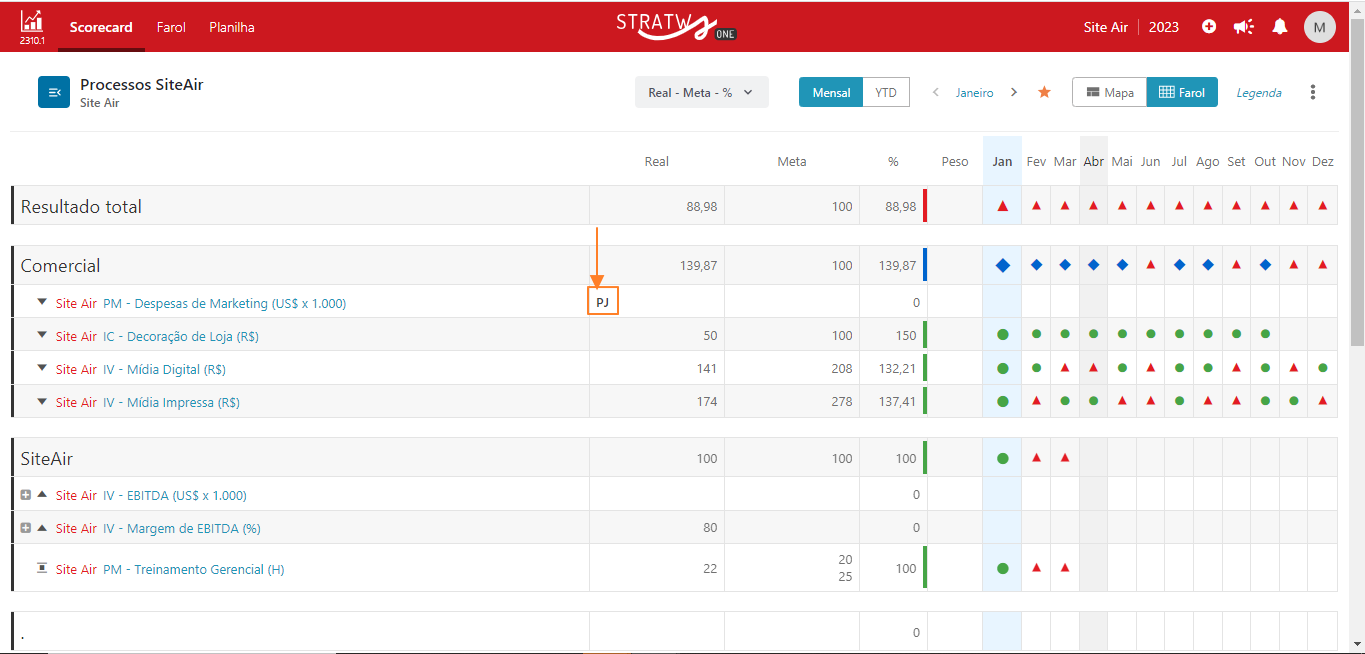Collapse the Despesas de Marketing row triangle
Viewport: 1365px width, 654px height.
[42, 301]
